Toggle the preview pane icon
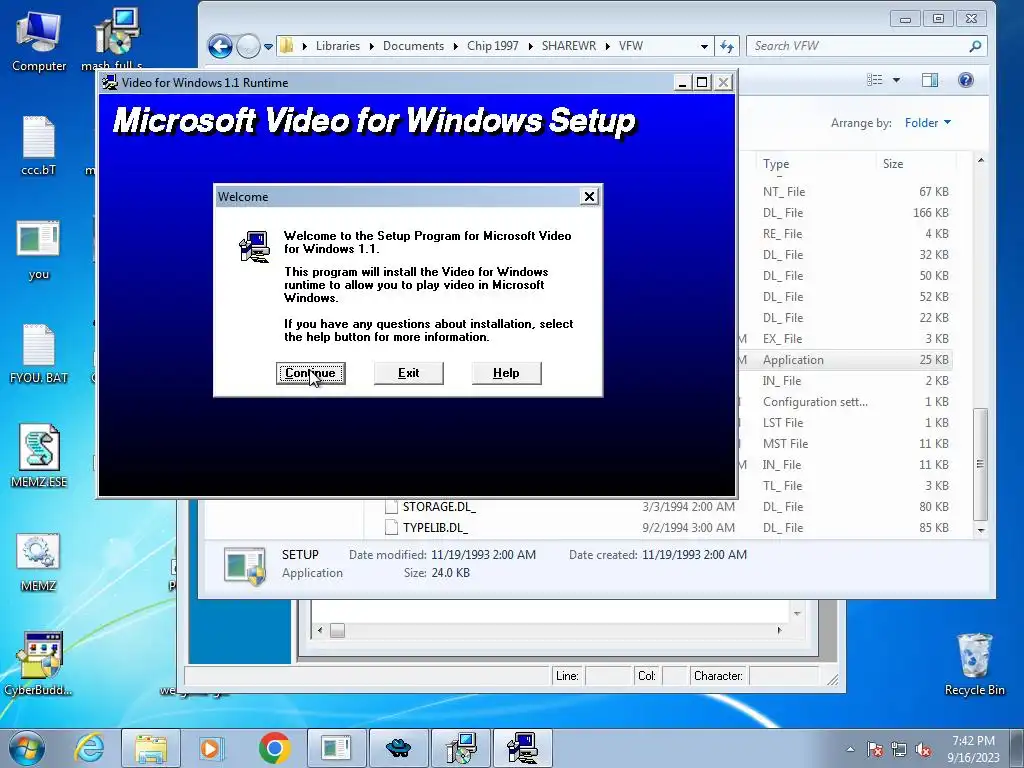 pos(930,80)
